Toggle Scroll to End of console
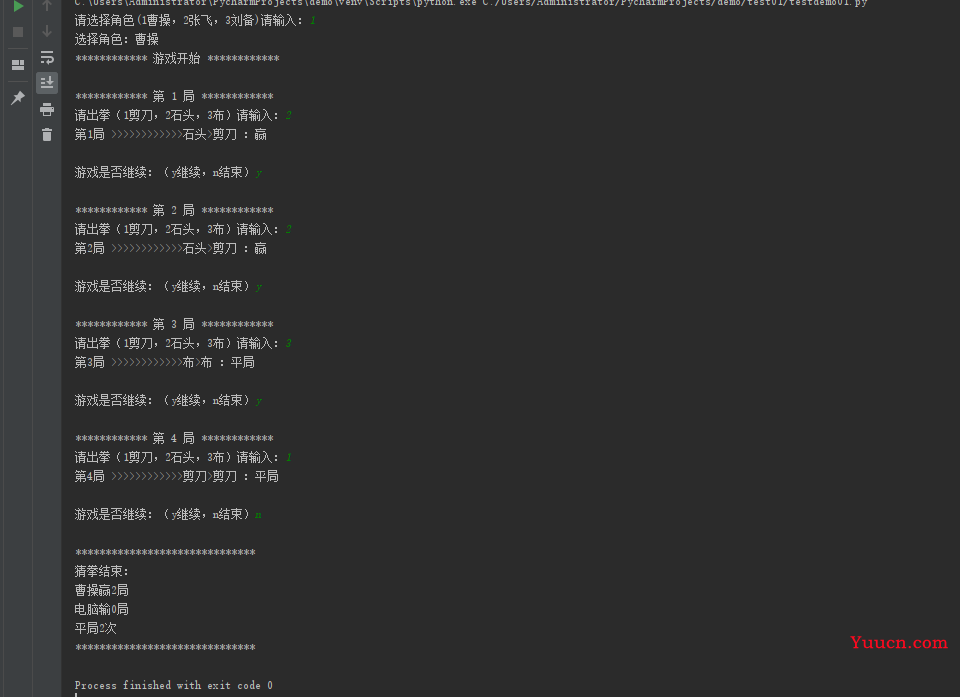 pos(47,83)
